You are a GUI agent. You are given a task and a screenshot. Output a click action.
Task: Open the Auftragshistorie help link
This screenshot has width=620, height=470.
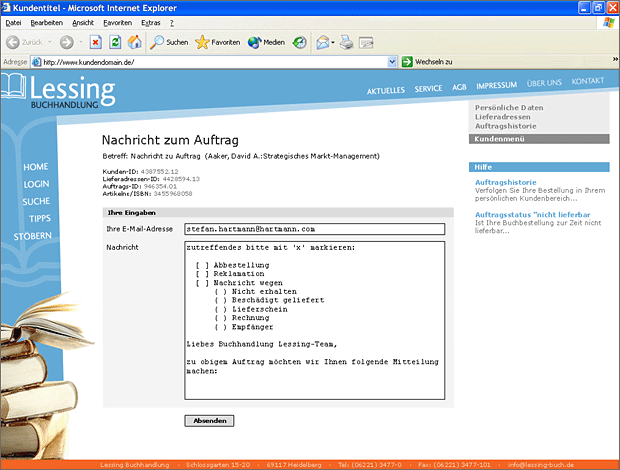[x=506, y=182]
